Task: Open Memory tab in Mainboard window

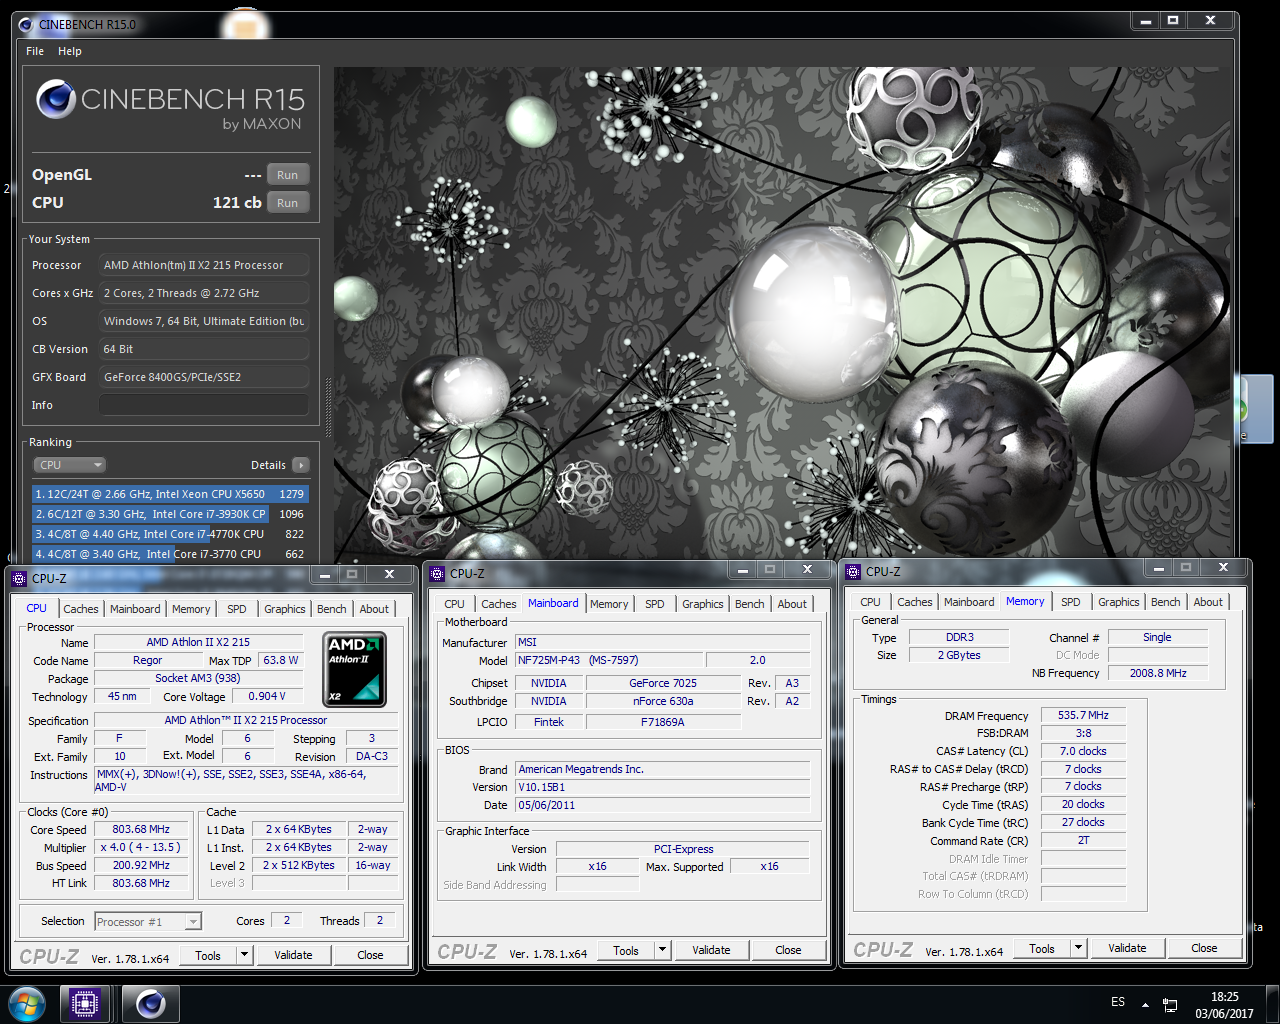Action: (x=609, y=604)
